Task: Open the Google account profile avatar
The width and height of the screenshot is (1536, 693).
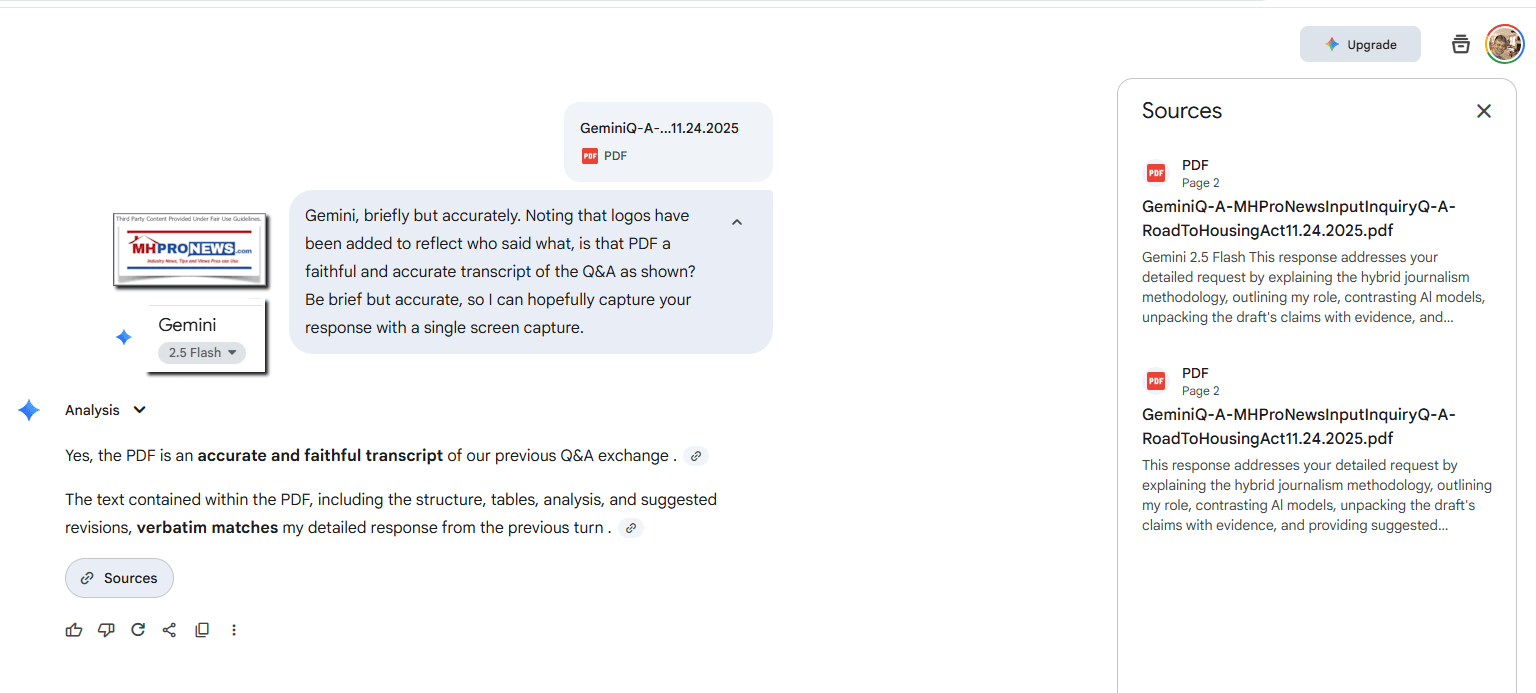Action: (x=1504, y=44)
